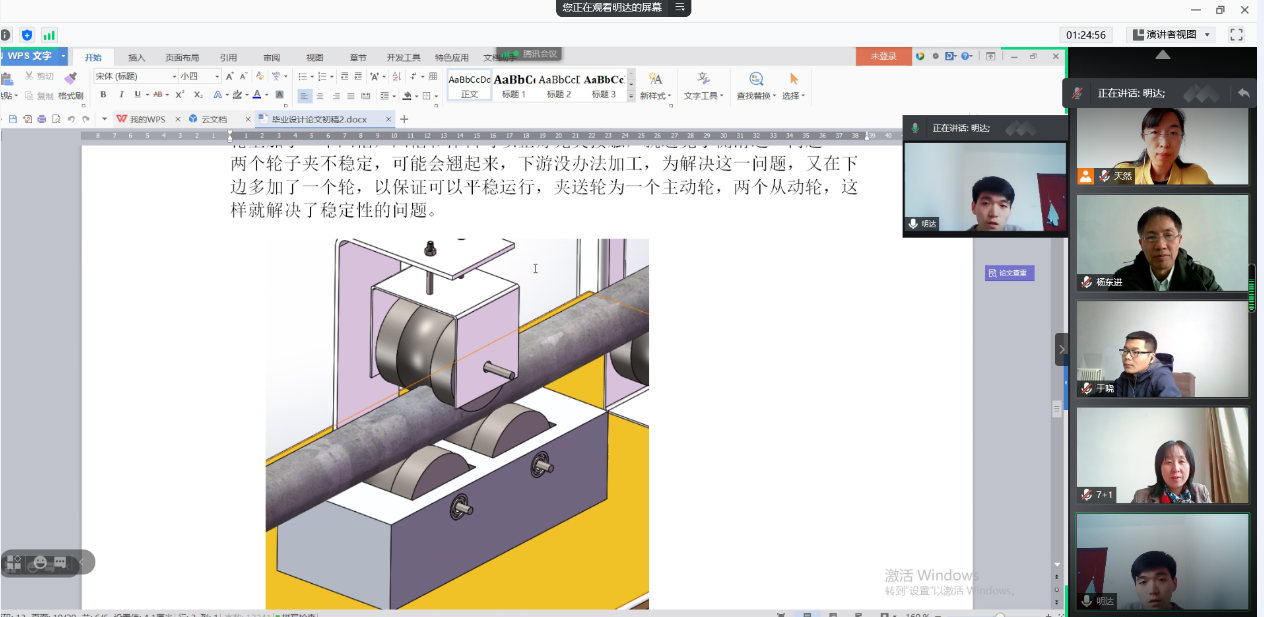Click the 论文查重 button
Viewport: 1264px width, 617px height.
pos(1009,273)
